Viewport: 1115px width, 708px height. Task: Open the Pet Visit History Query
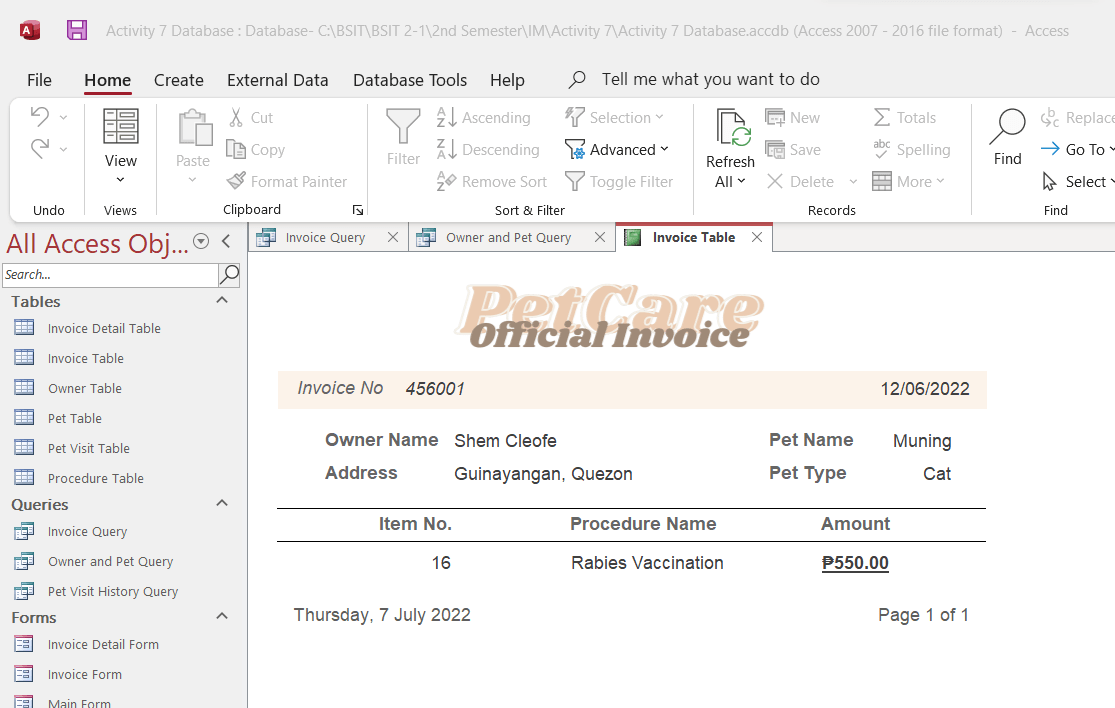[112, 591]
